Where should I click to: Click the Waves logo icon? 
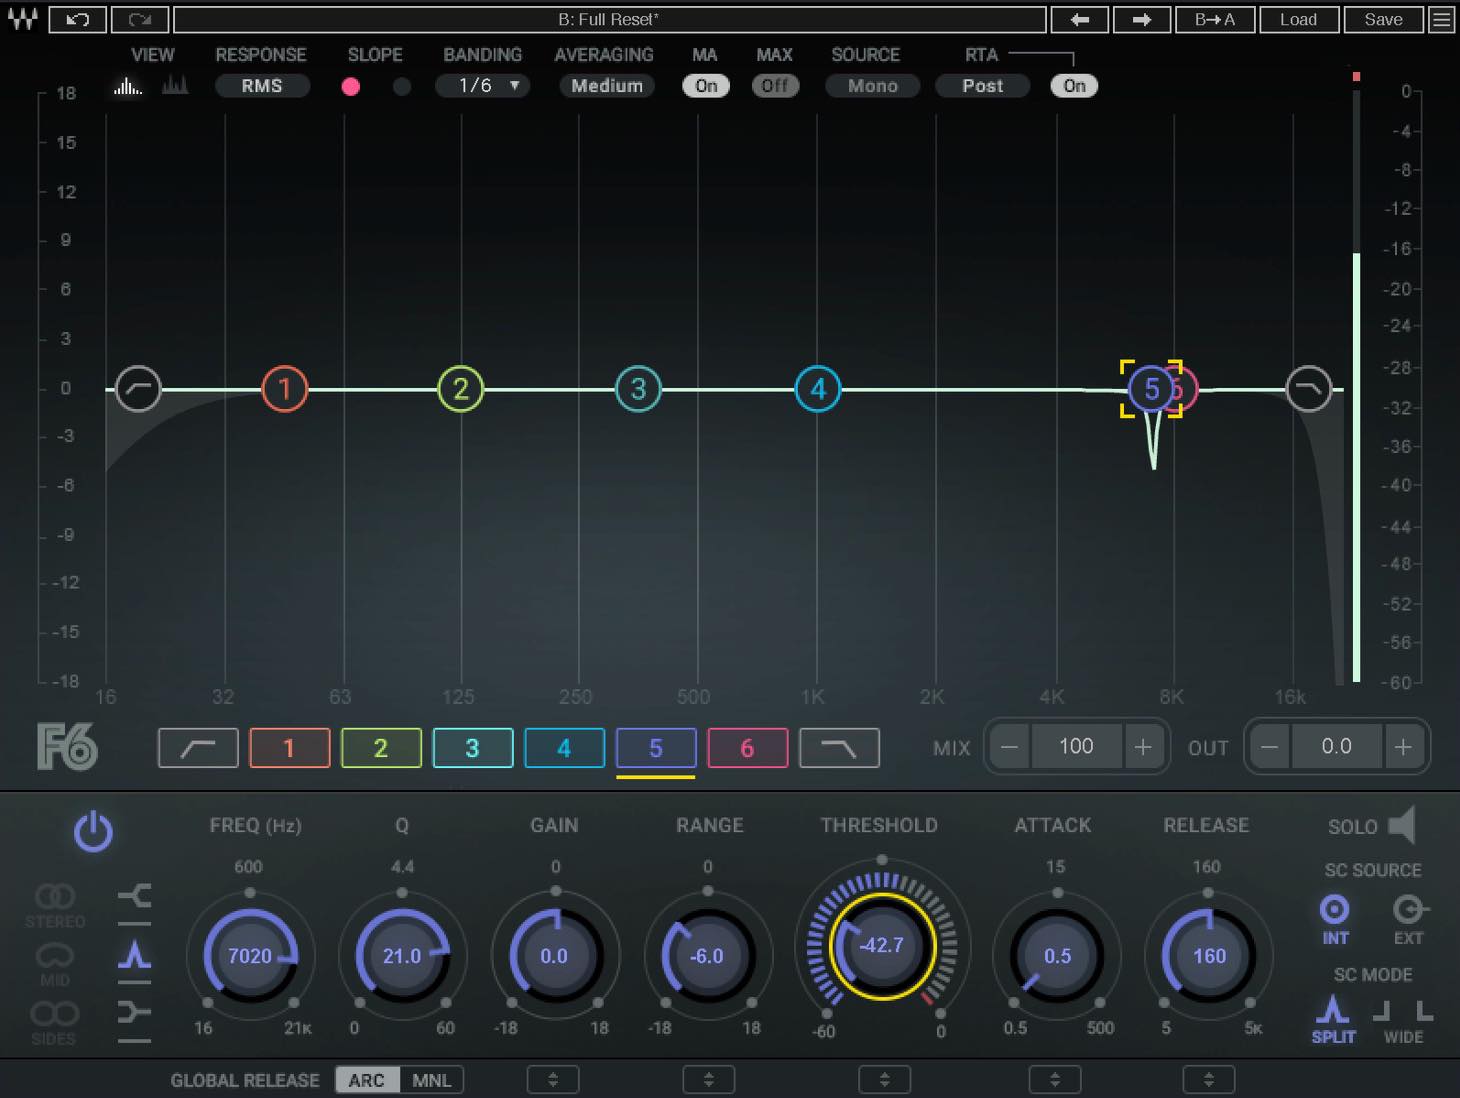pos(22,19)
